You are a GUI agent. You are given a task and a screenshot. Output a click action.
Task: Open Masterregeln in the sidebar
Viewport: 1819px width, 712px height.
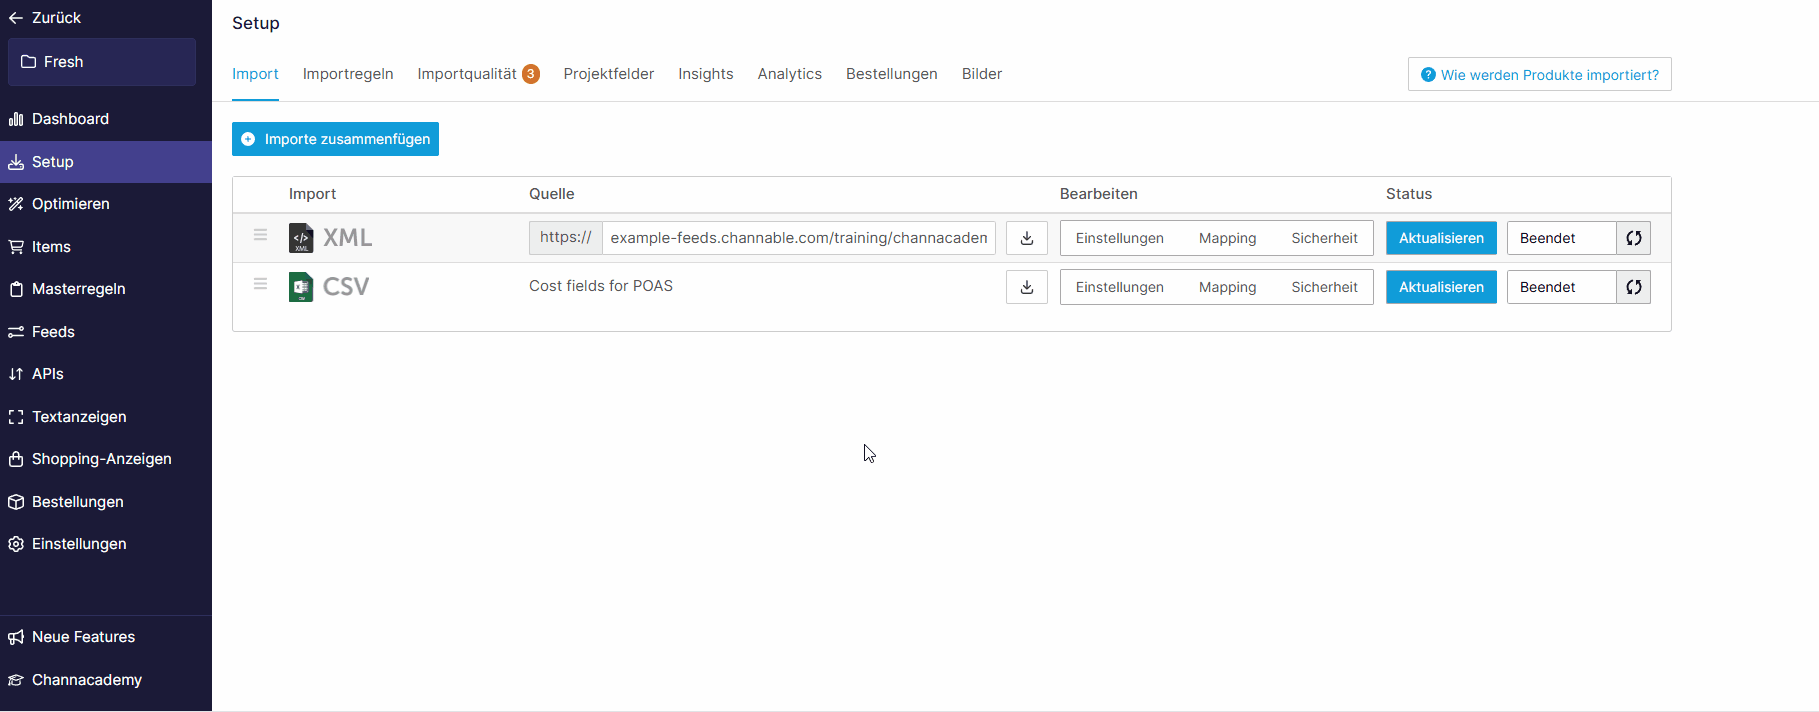pyautogui.click(x=106, y=289)
